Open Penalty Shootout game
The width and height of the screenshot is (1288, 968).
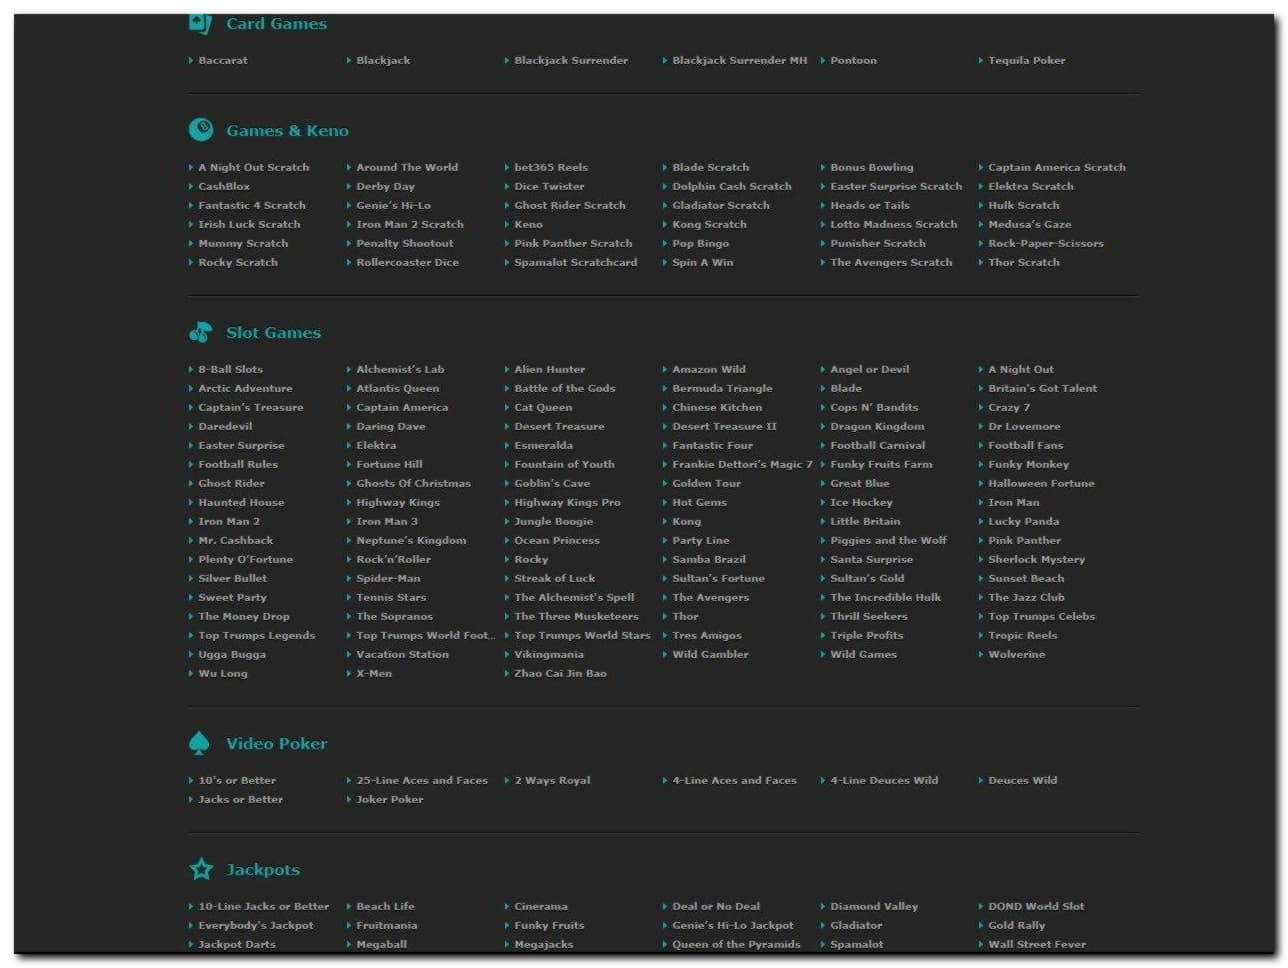click(405, 244)
